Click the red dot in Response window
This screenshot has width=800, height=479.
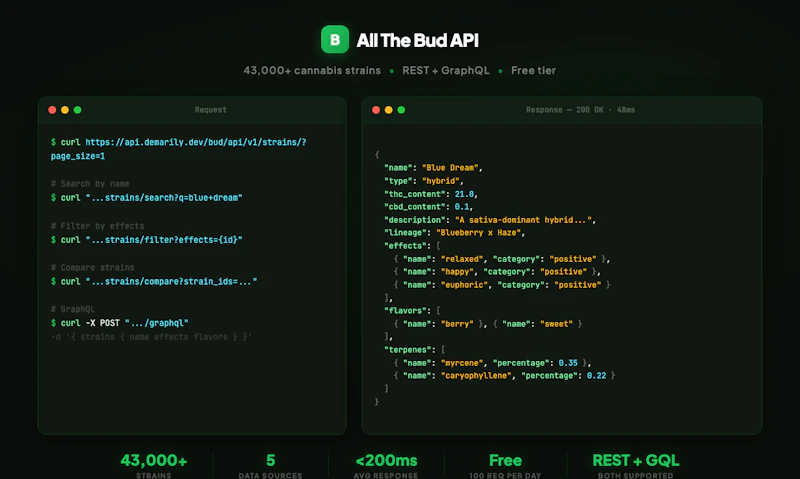click(x=376, y=110)
